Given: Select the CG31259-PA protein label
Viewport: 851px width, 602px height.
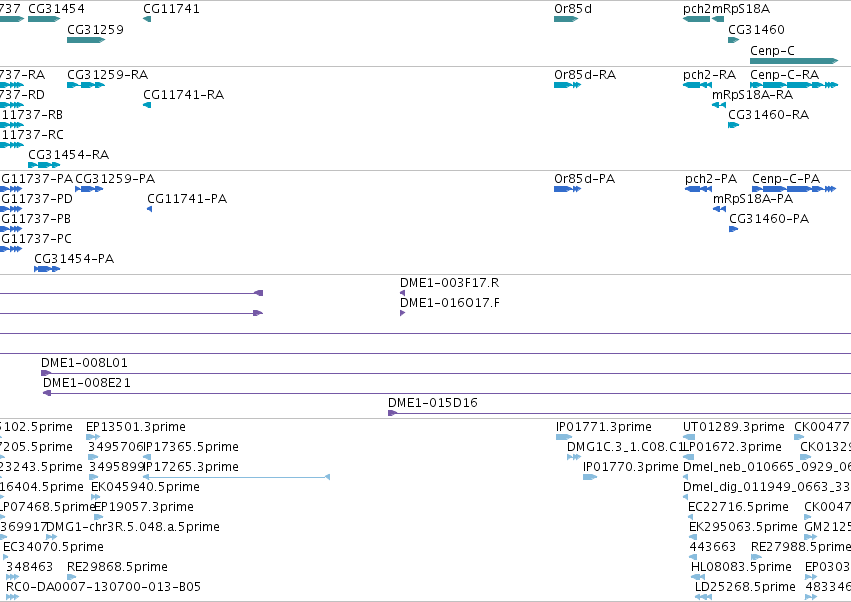Looking at the screenshot, I should pos(115,179).
